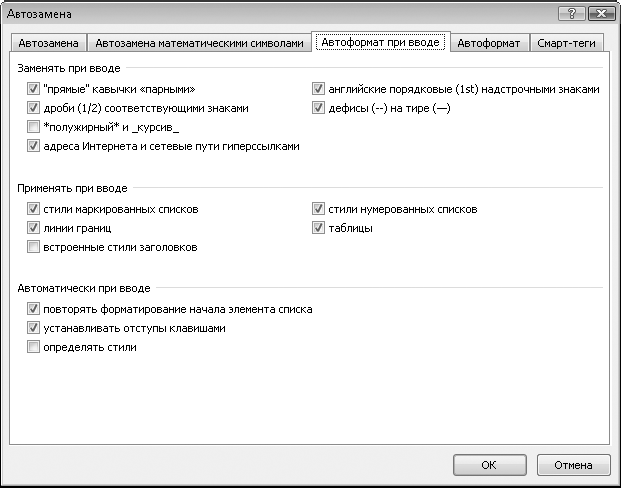Disable дефисы (--) на тире checkbox
The width and height of the screenshot is (621, 488).
[318, 108]
